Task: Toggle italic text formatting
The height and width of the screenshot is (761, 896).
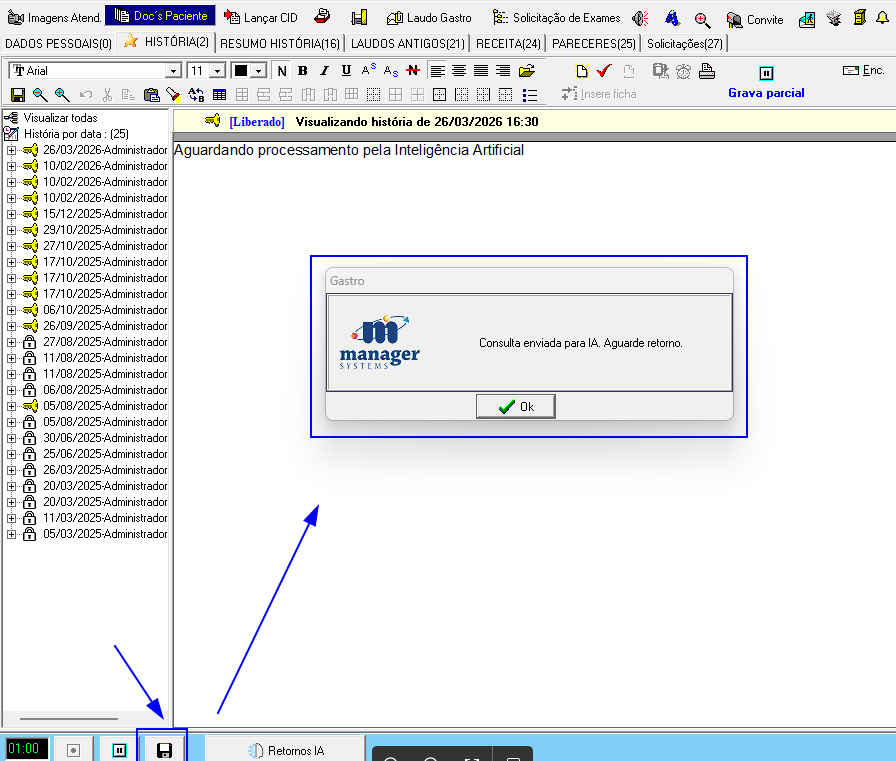Action: pos(324,71)
